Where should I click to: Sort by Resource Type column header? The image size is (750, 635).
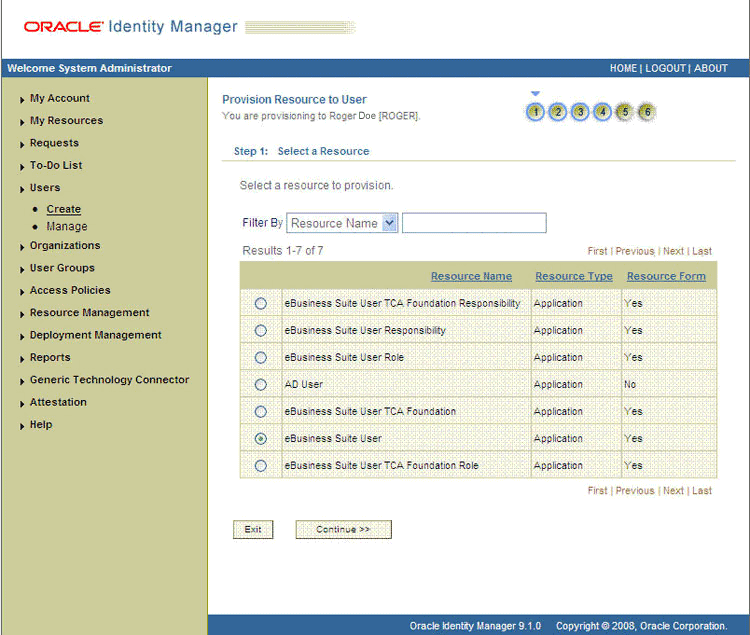tap(574, 276)
